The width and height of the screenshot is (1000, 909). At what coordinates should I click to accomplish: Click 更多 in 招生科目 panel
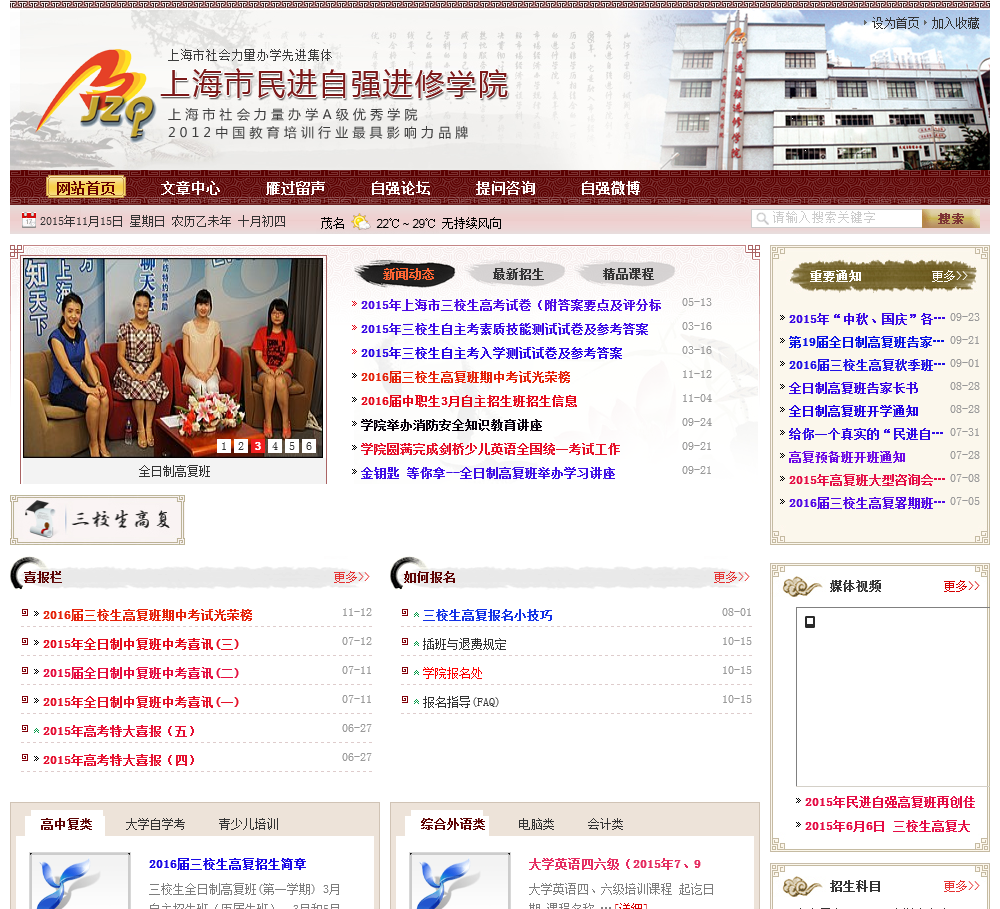pyautogui.click(x=962, y=886)
